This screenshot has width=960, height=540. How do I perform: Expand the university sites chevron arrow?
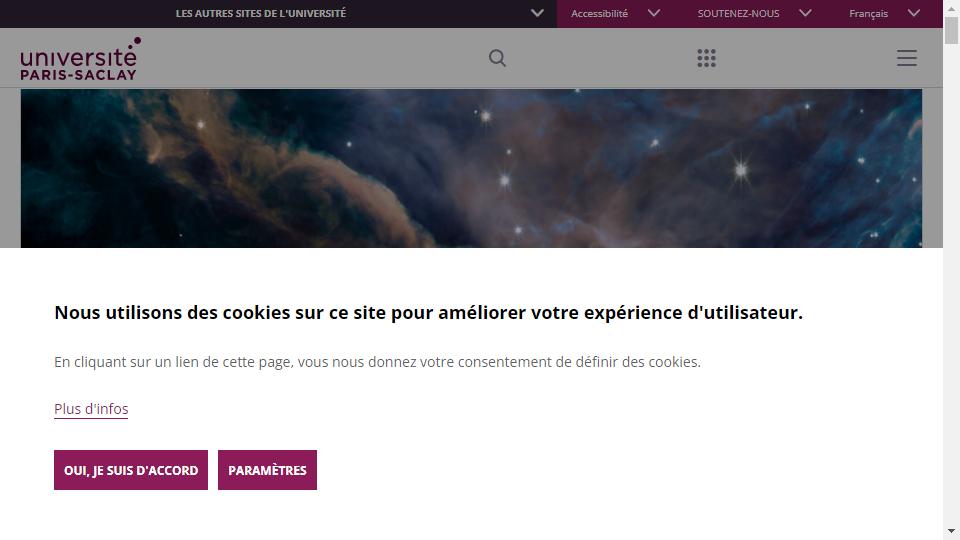pos(537,13)
